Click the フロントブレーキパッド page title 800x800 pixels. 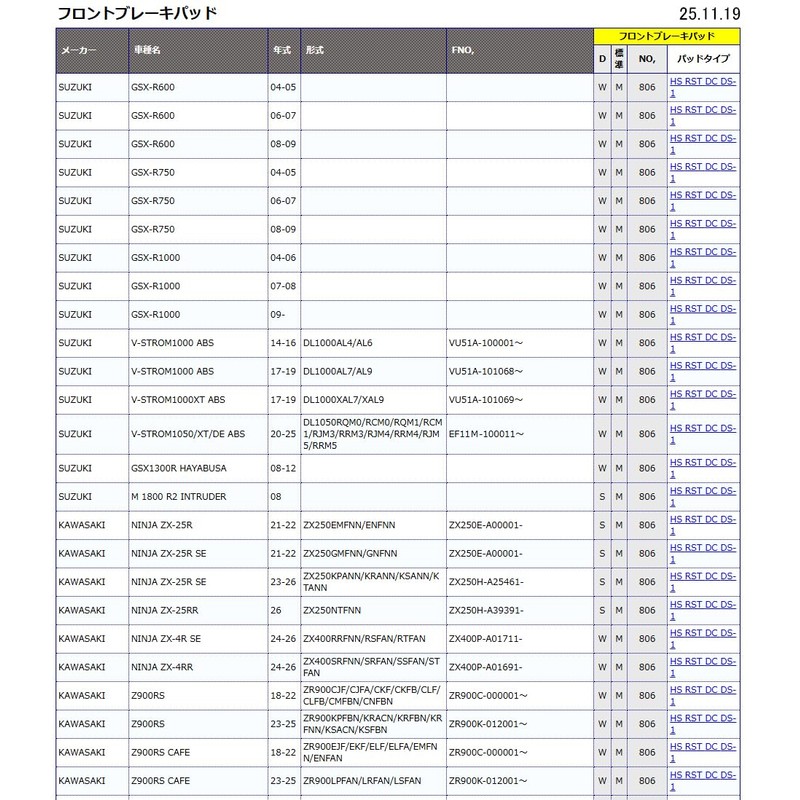pos(137,13)
